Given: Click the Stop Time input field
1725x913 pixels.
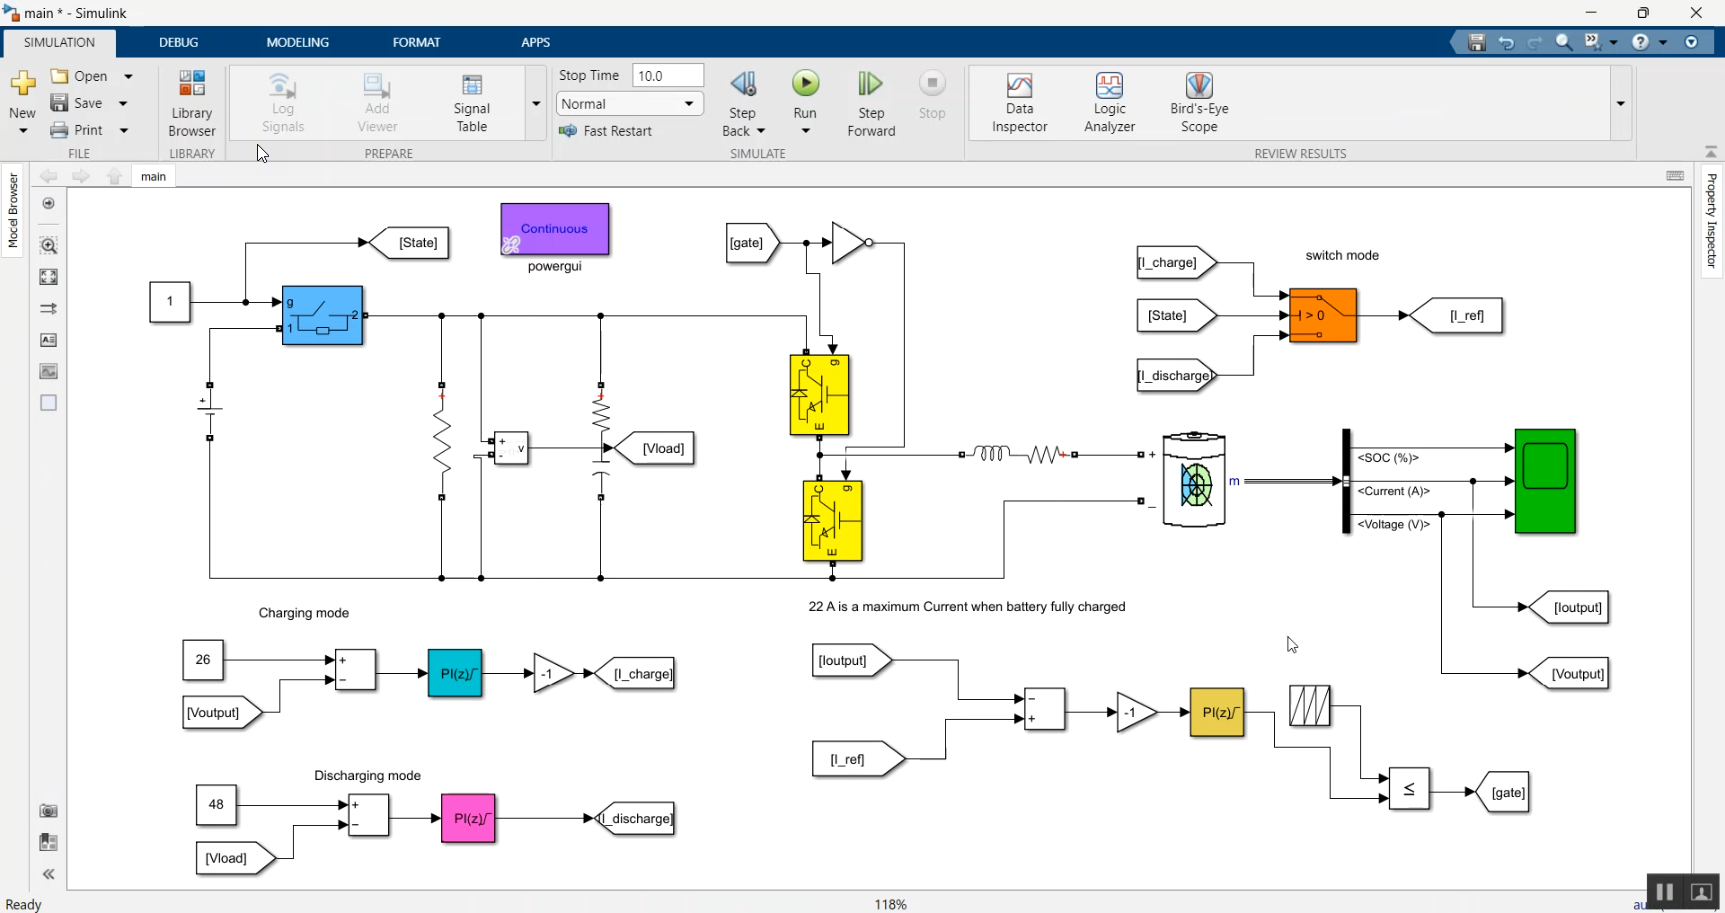Looking at the screenshot, I should (x=668, y=76).
